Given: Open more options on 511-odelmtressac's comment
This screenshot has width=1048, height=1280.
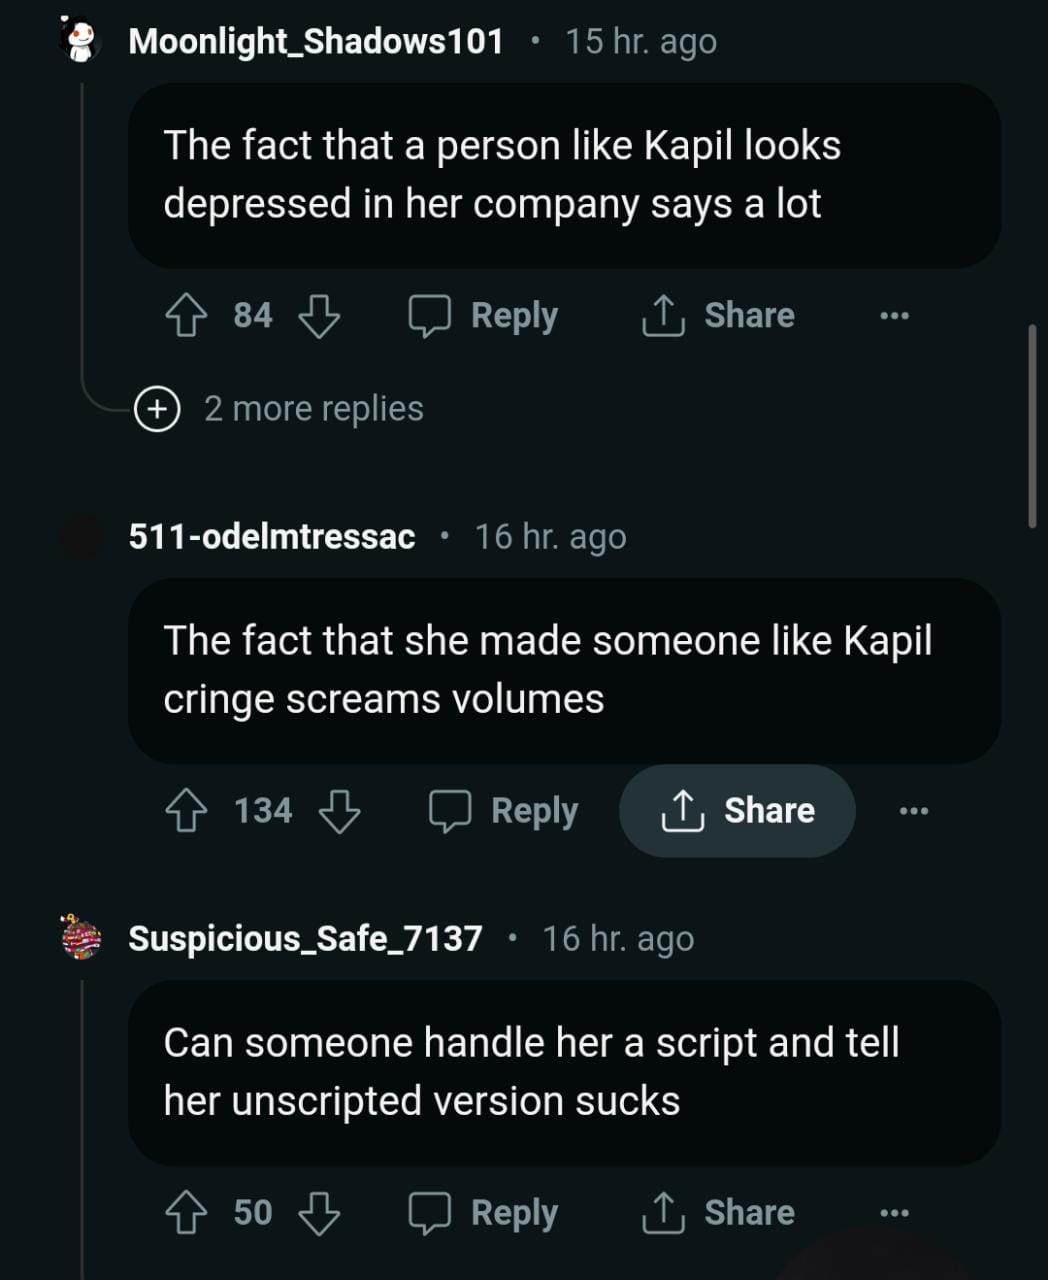Looking at the screenshot, I should click(914, 811).
